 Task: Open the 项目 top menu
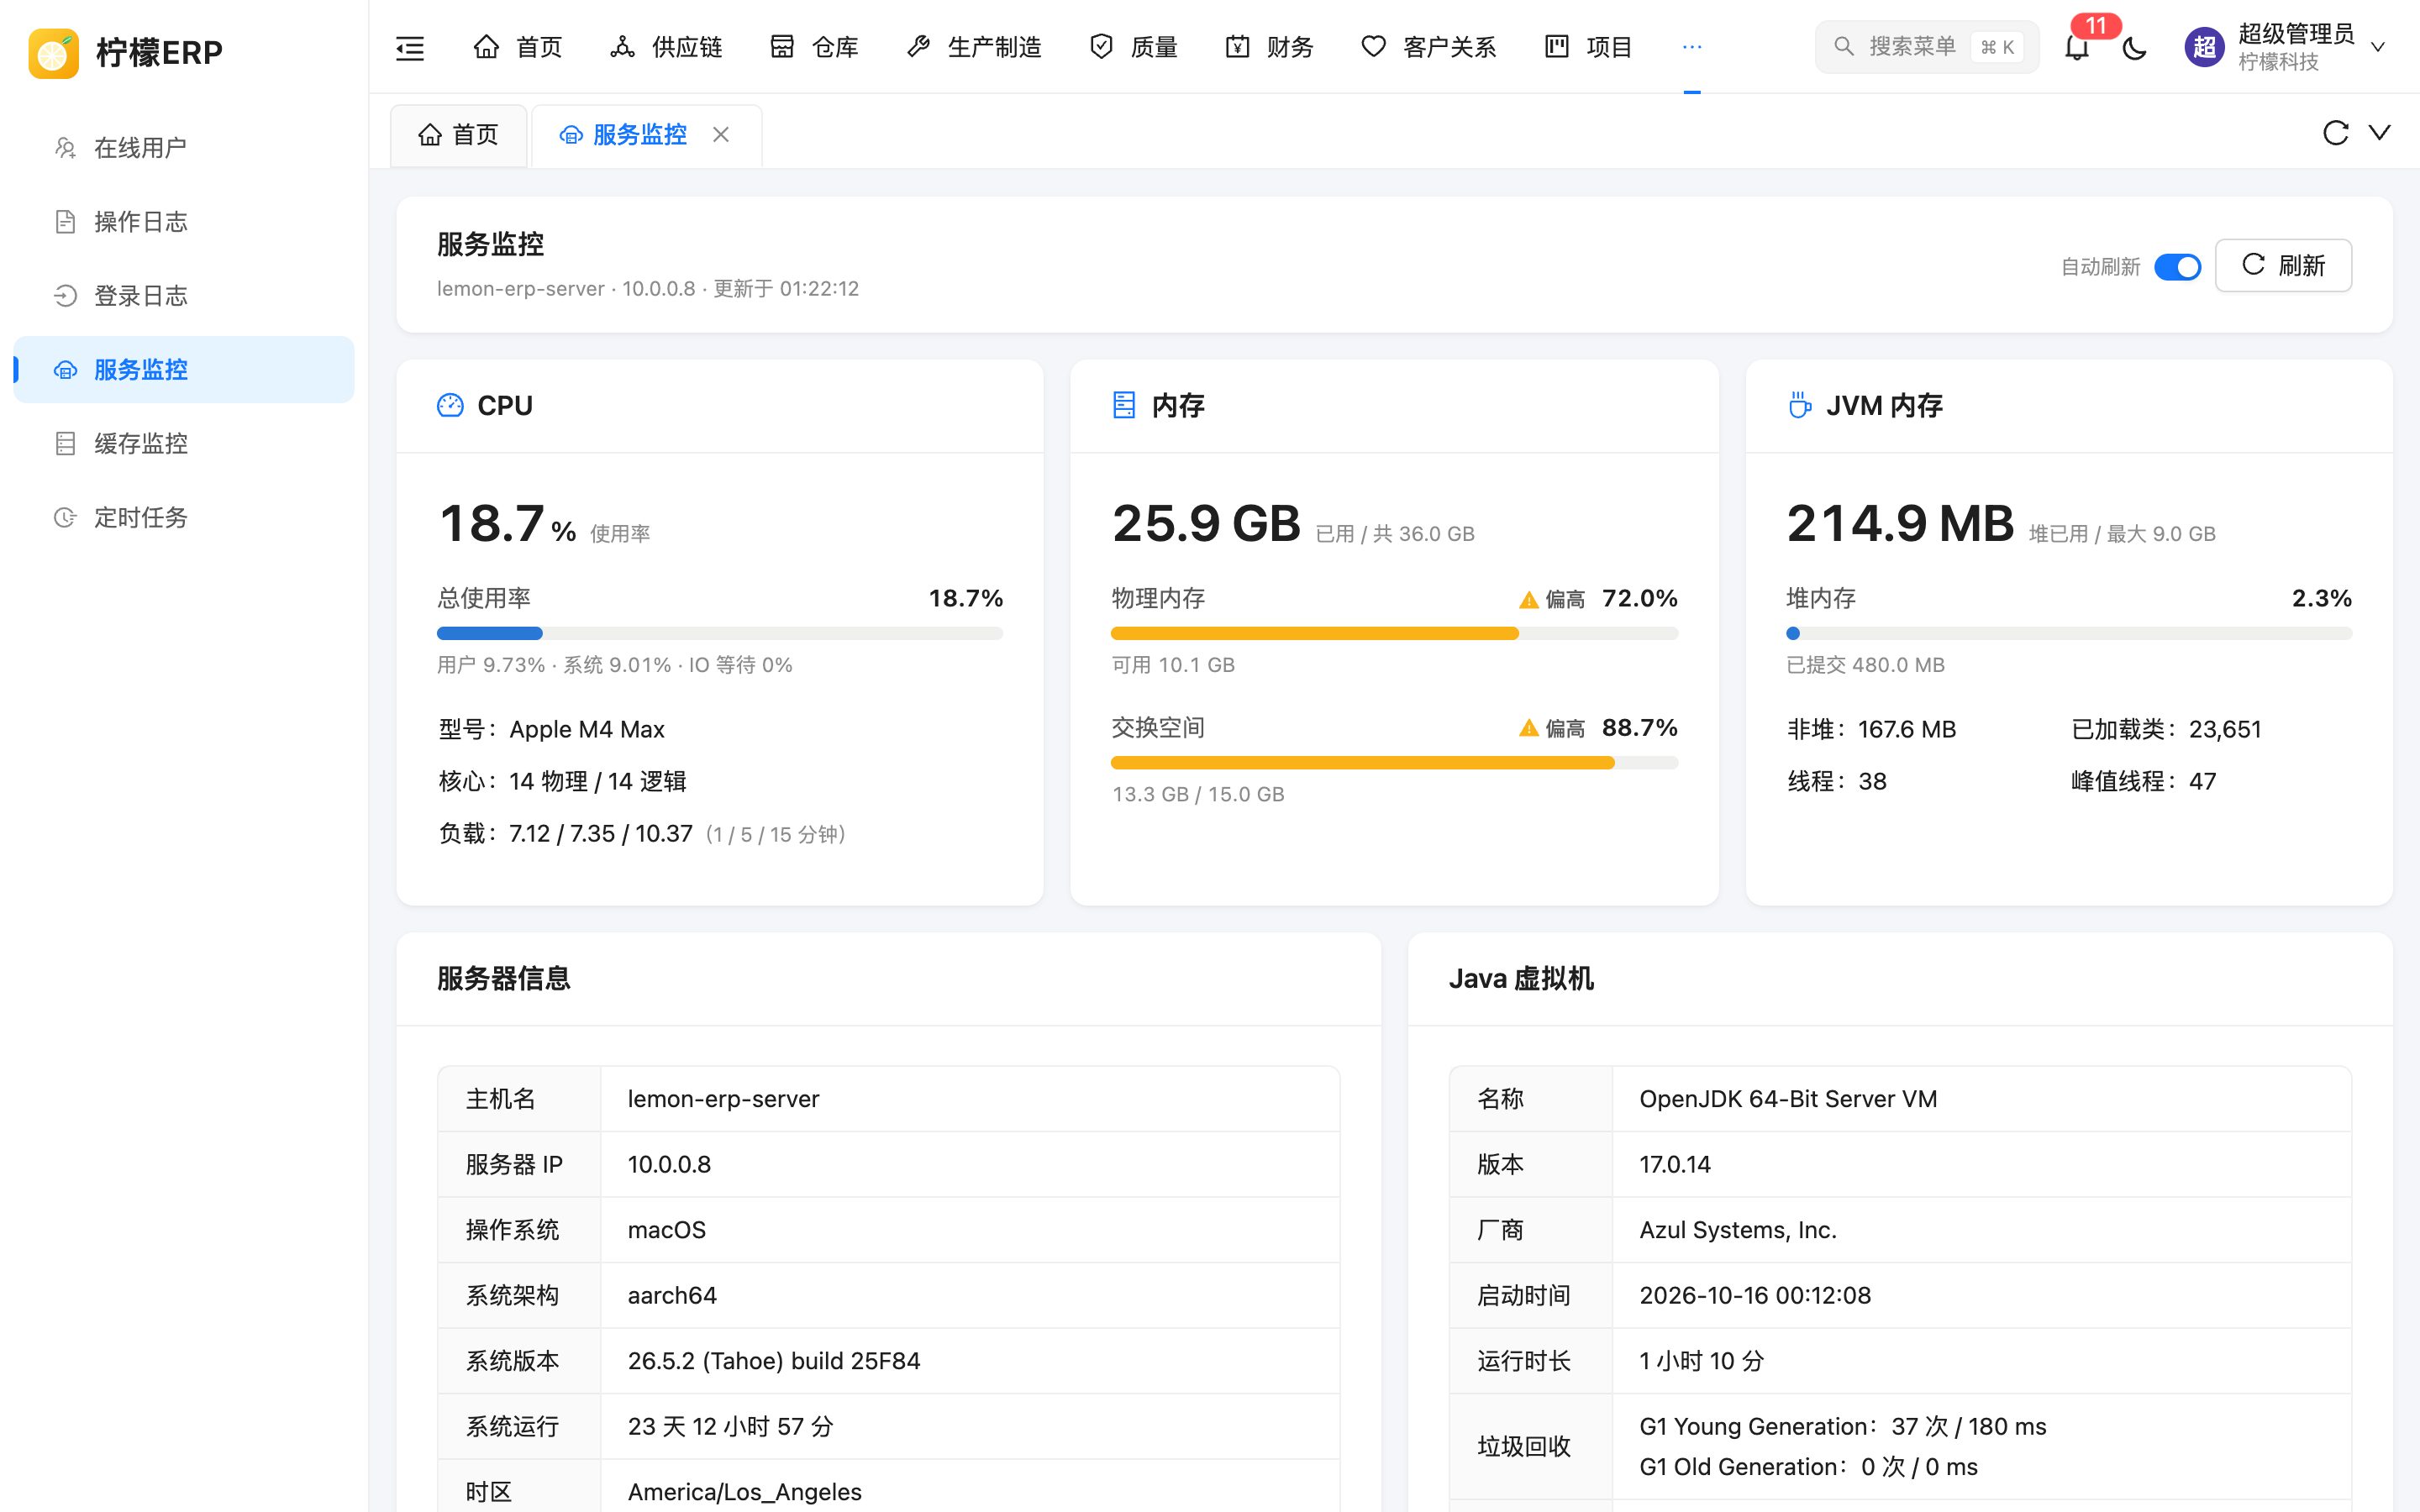point(1588,47)
